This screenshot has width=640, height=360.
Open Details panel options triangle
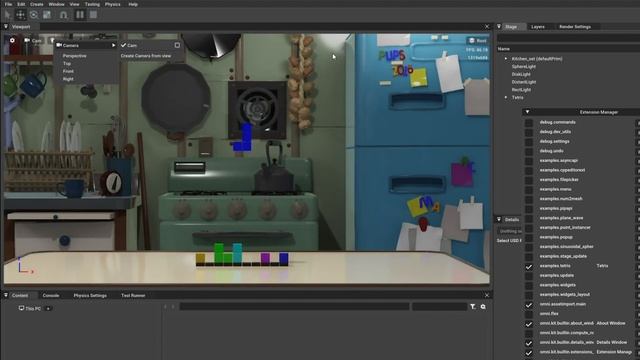click(499, 220)
